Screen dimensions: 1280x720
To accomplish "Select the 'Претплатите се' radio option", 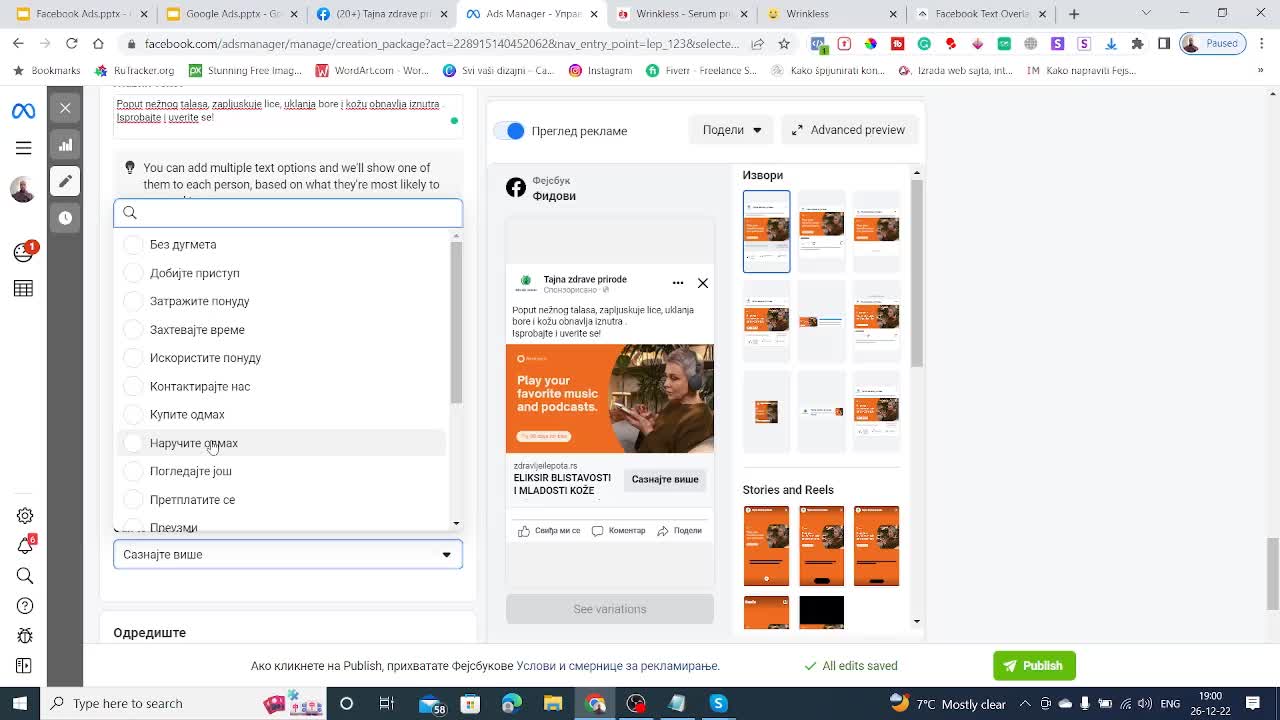I will (133, 500).
